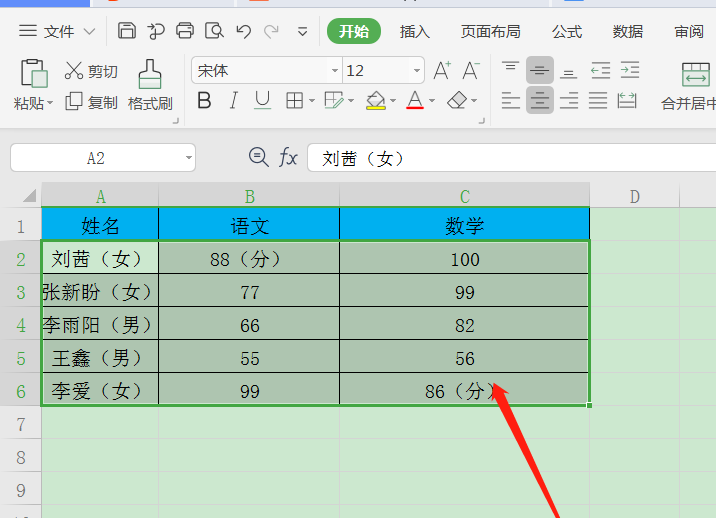Open the font size 12 dropdown
Image resolution: width=716 pixels, height=518 pixels.
416,70
